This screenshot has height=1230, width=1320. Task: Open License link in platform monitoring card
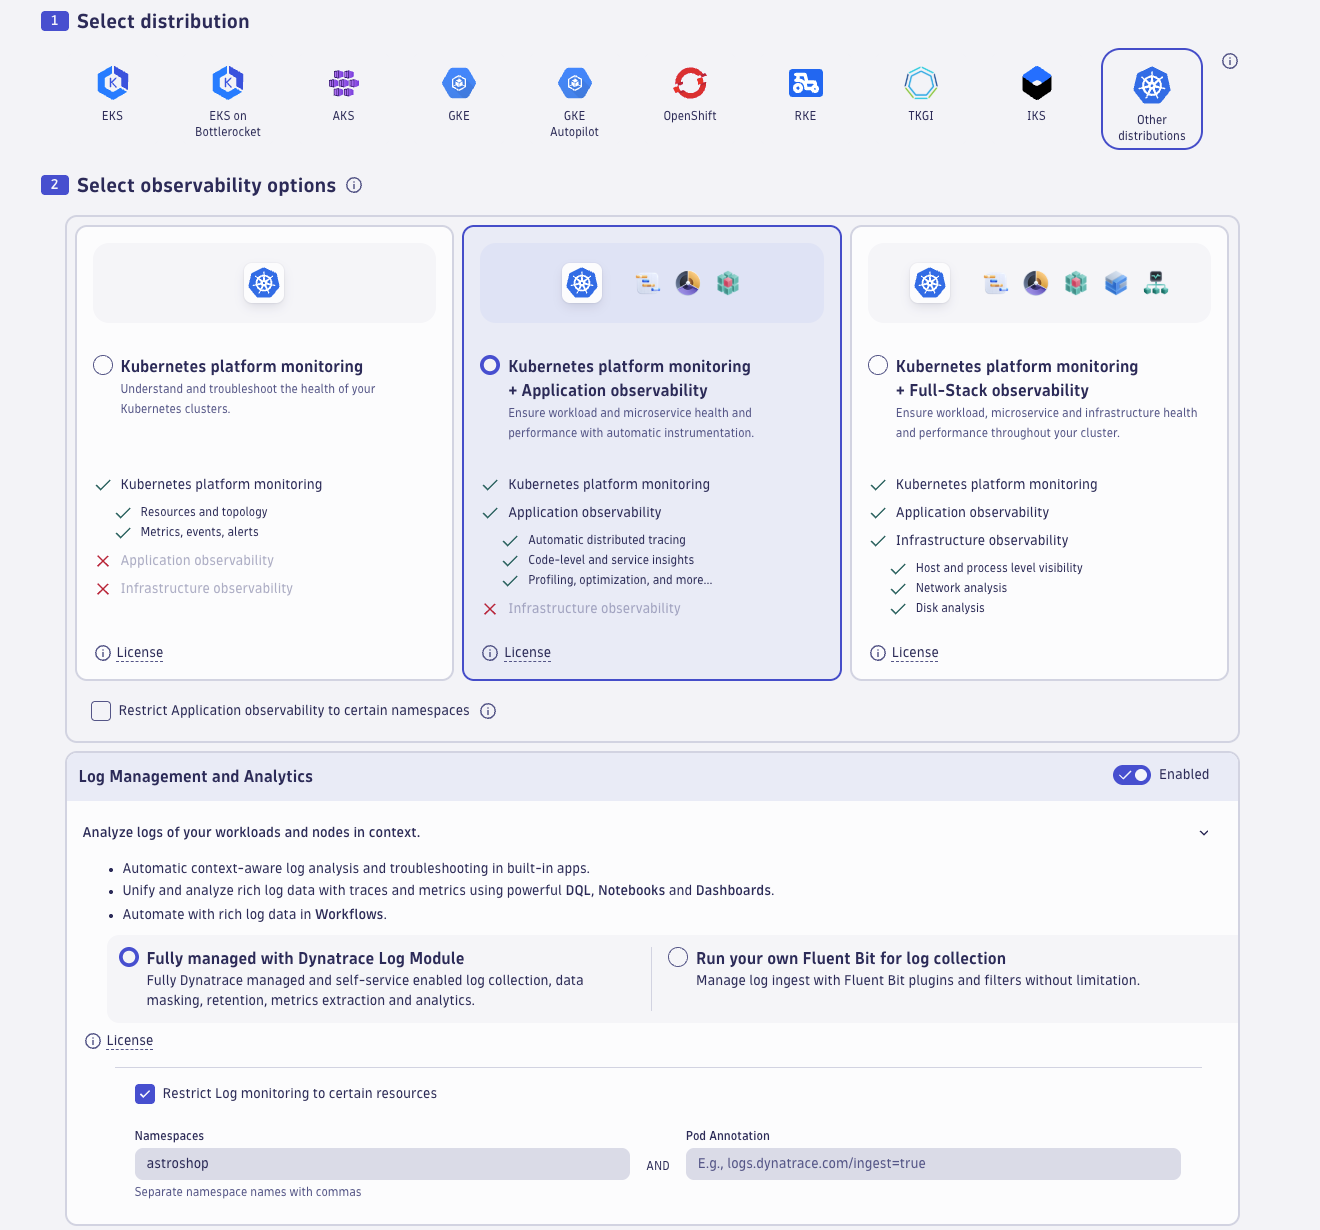(x=140, y=653)
